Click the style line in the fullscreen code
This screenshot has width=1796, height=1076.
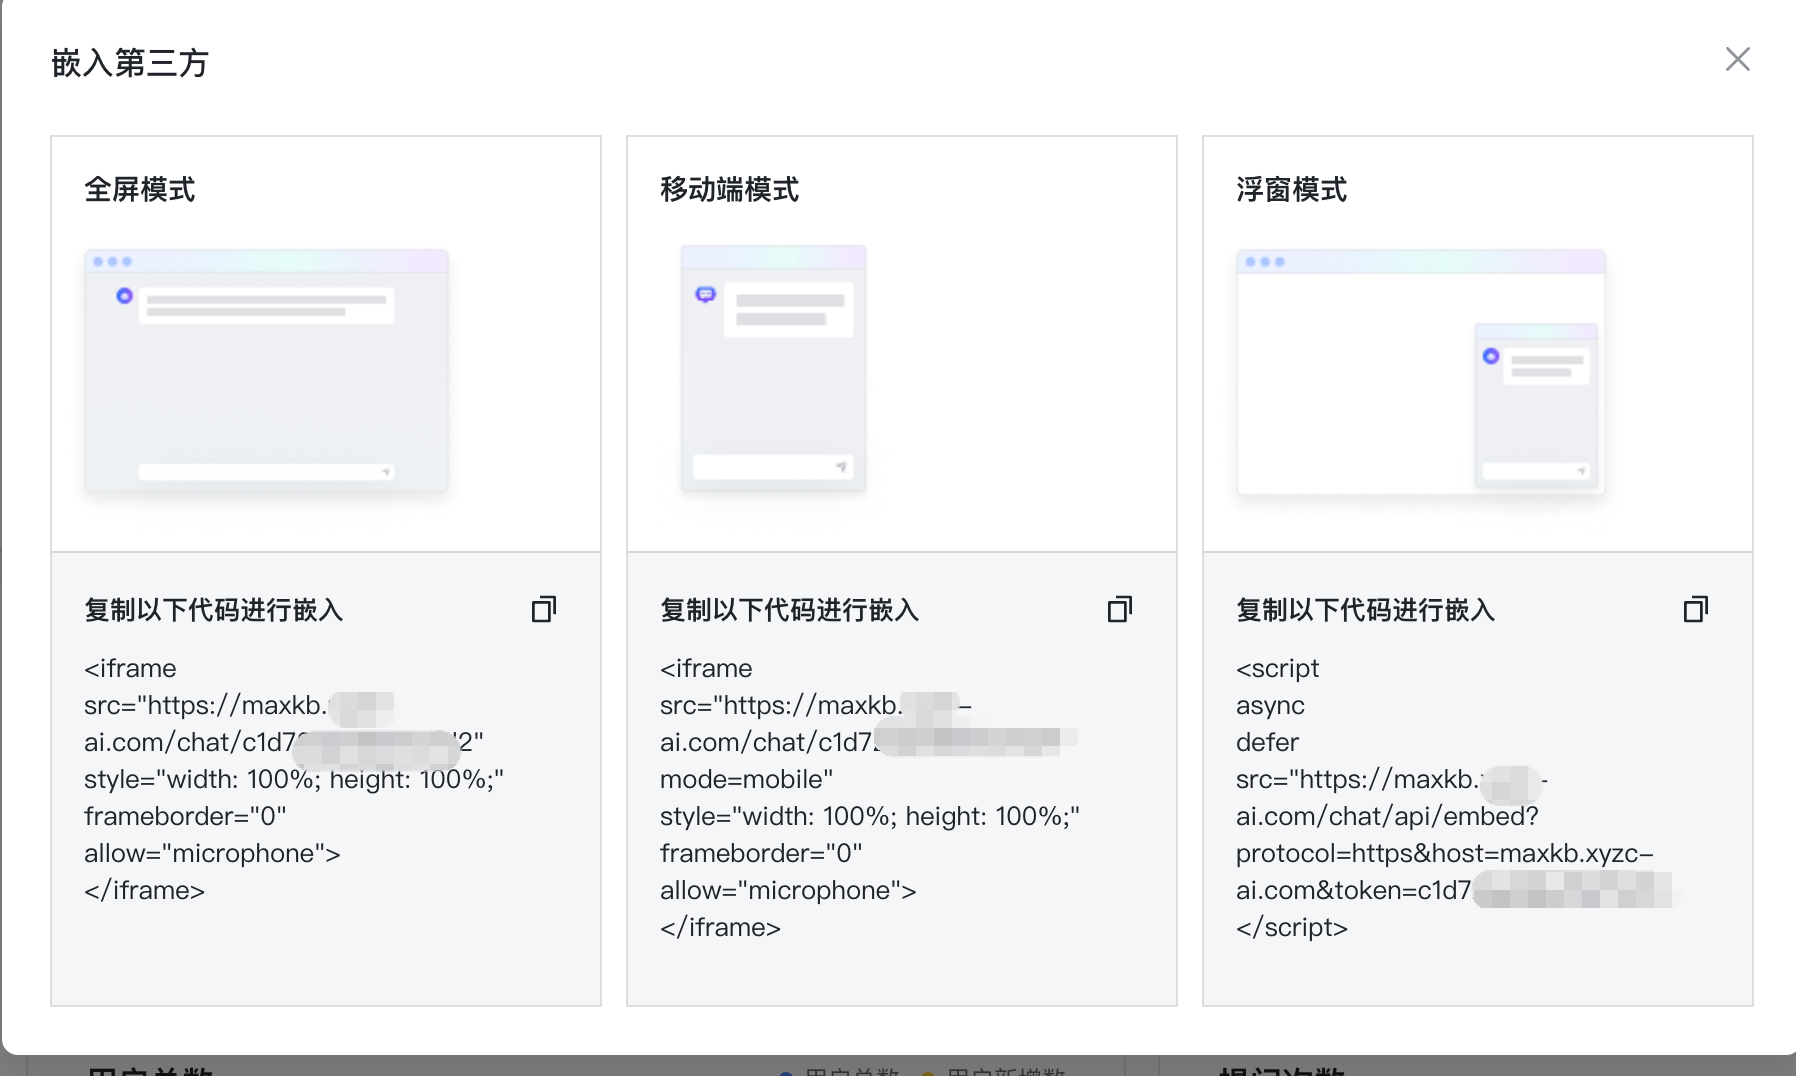pos(294,779)
